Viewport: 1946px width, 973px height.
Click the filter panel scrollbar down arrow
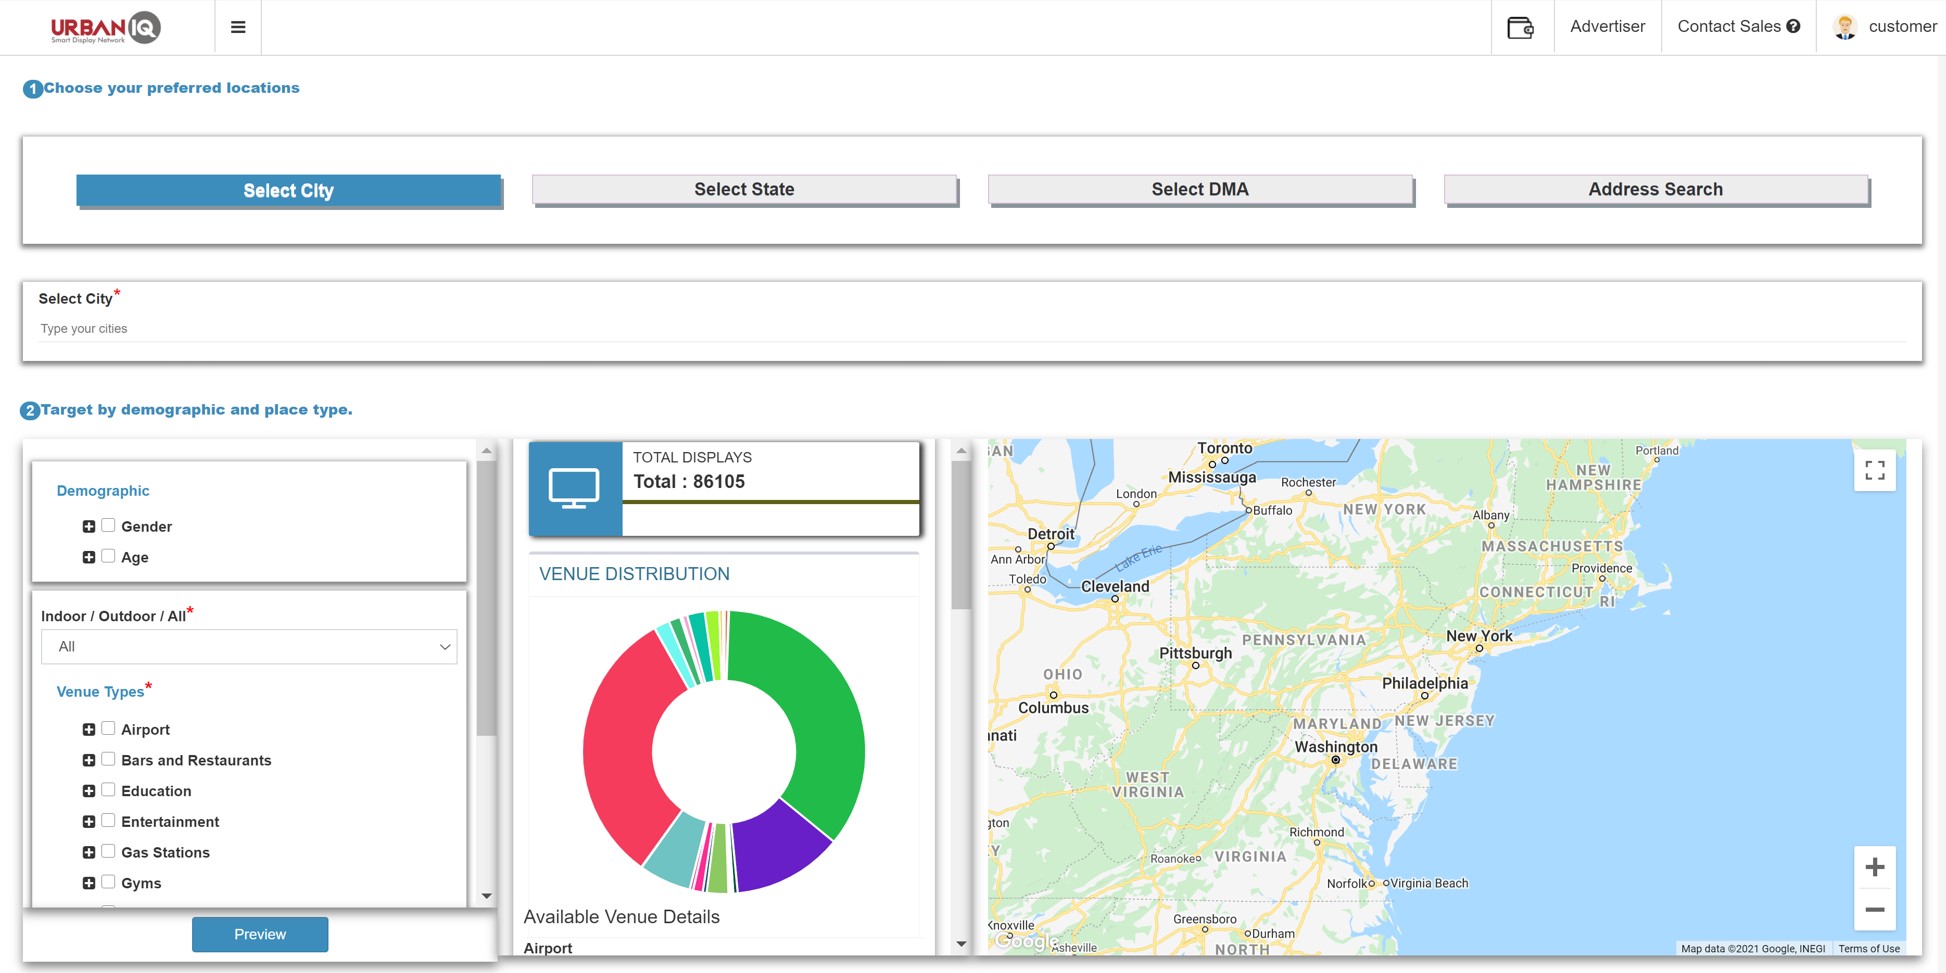[x=487, y=896]
